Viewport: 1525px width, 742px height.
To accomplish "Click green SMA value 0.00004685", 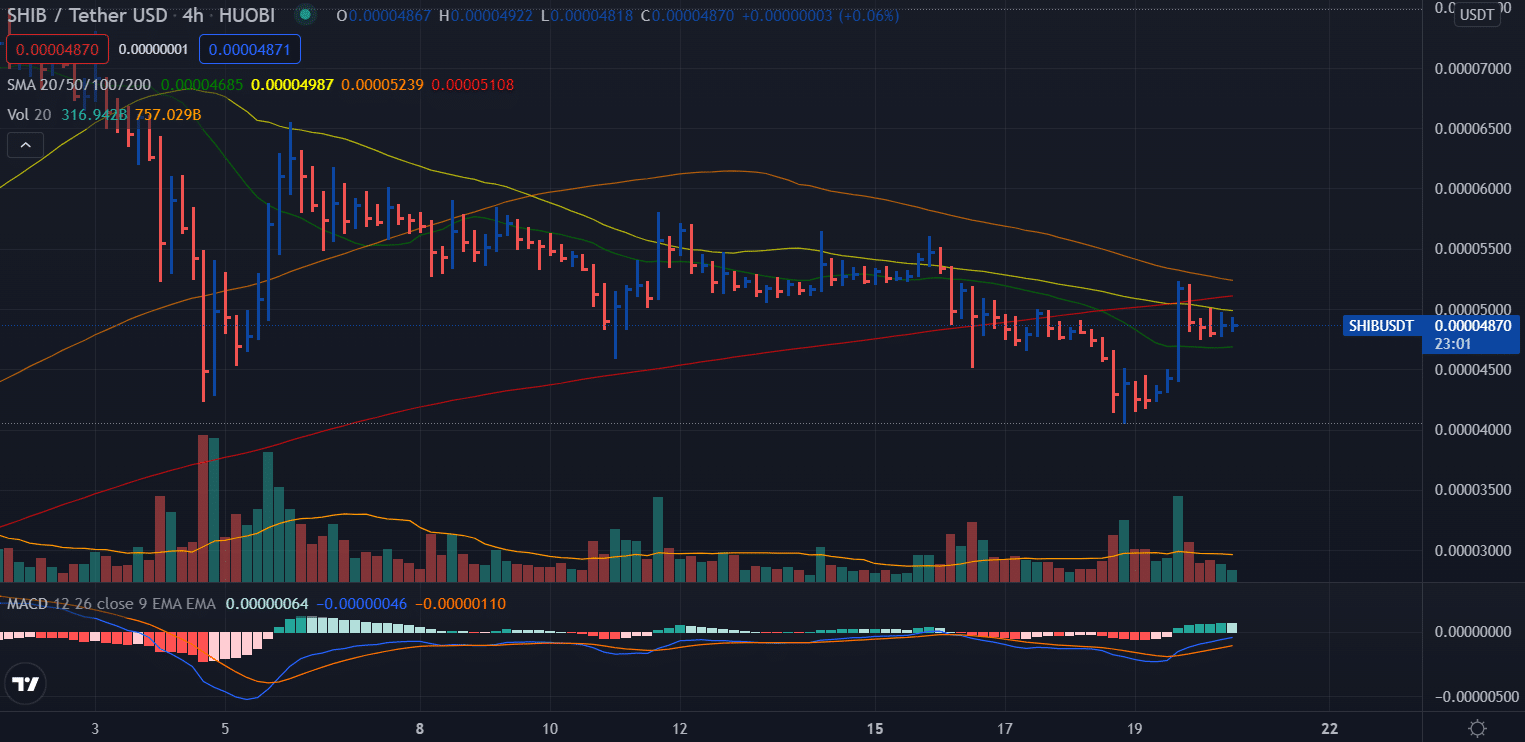I will point(201,85).
